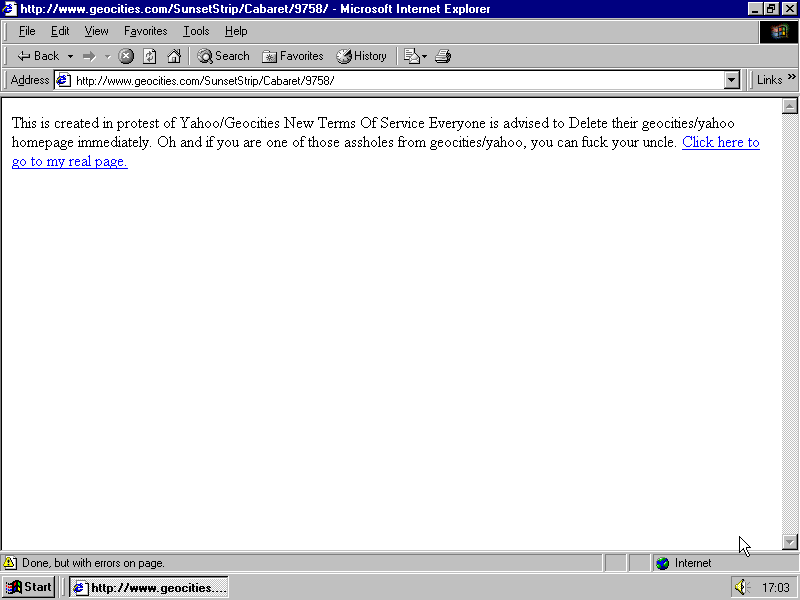The image size is (800, 600).
Task: Click the scrollbar up arrow
Action: 789,106
